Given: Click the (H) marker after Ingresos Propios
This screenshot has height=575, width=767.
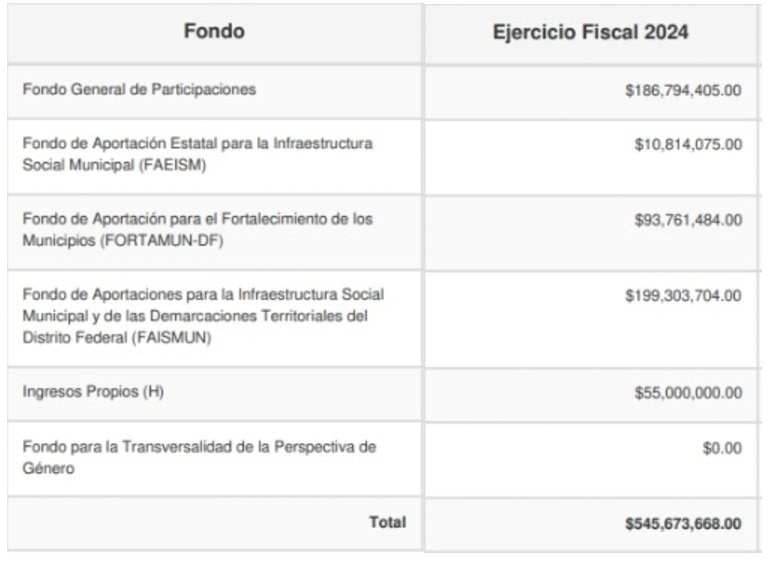Looking at the screenshot, I should 152,392.
